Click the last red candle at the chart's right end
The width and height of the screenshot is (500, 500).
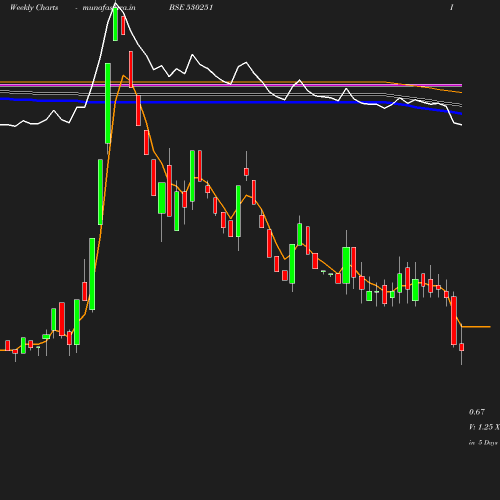462,347
